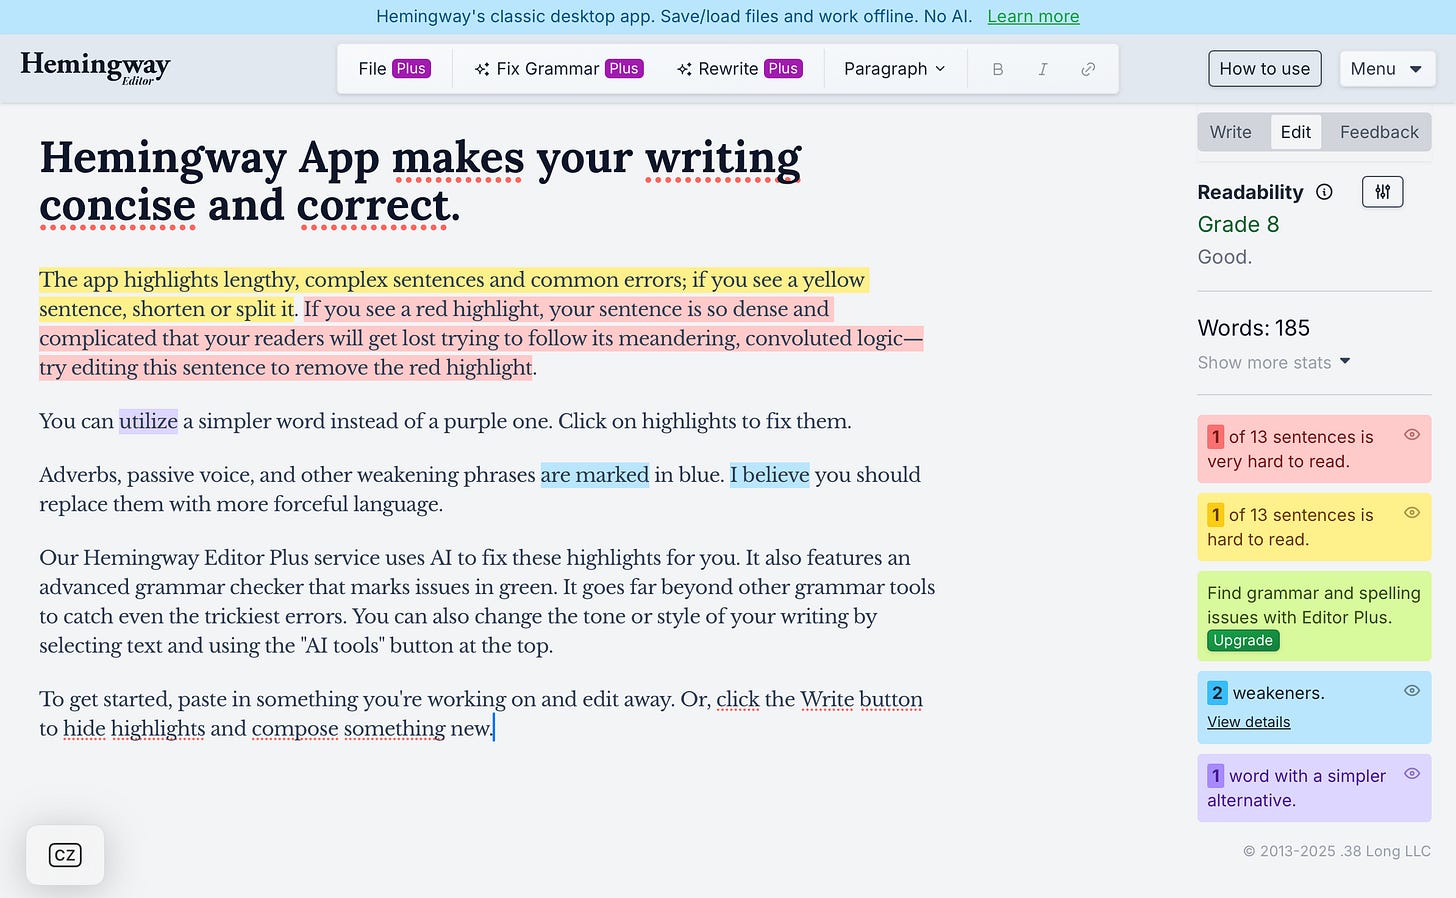1456x898 pixels.
Task: Hide weakeners highlights eye icon
Action: pyautogui.click(x=1412, y=691)
